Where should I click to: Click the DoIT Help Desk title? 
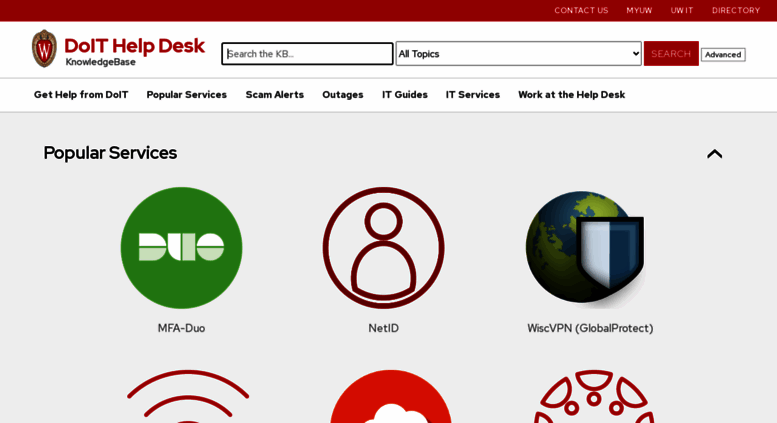(x=134, y=46)
